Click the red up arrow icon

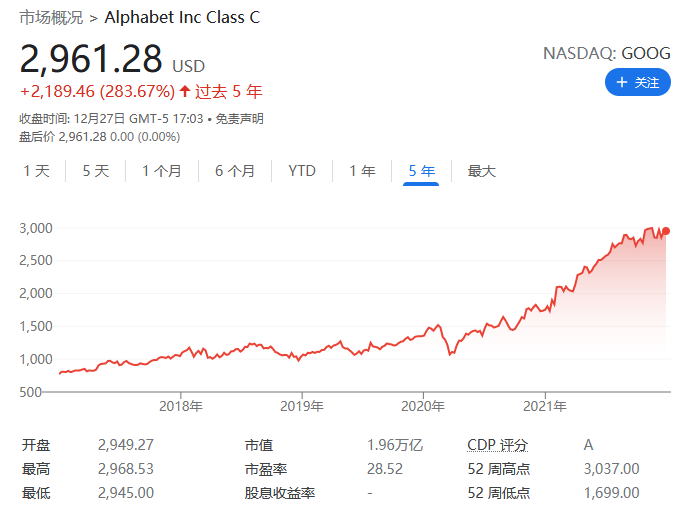185,91
